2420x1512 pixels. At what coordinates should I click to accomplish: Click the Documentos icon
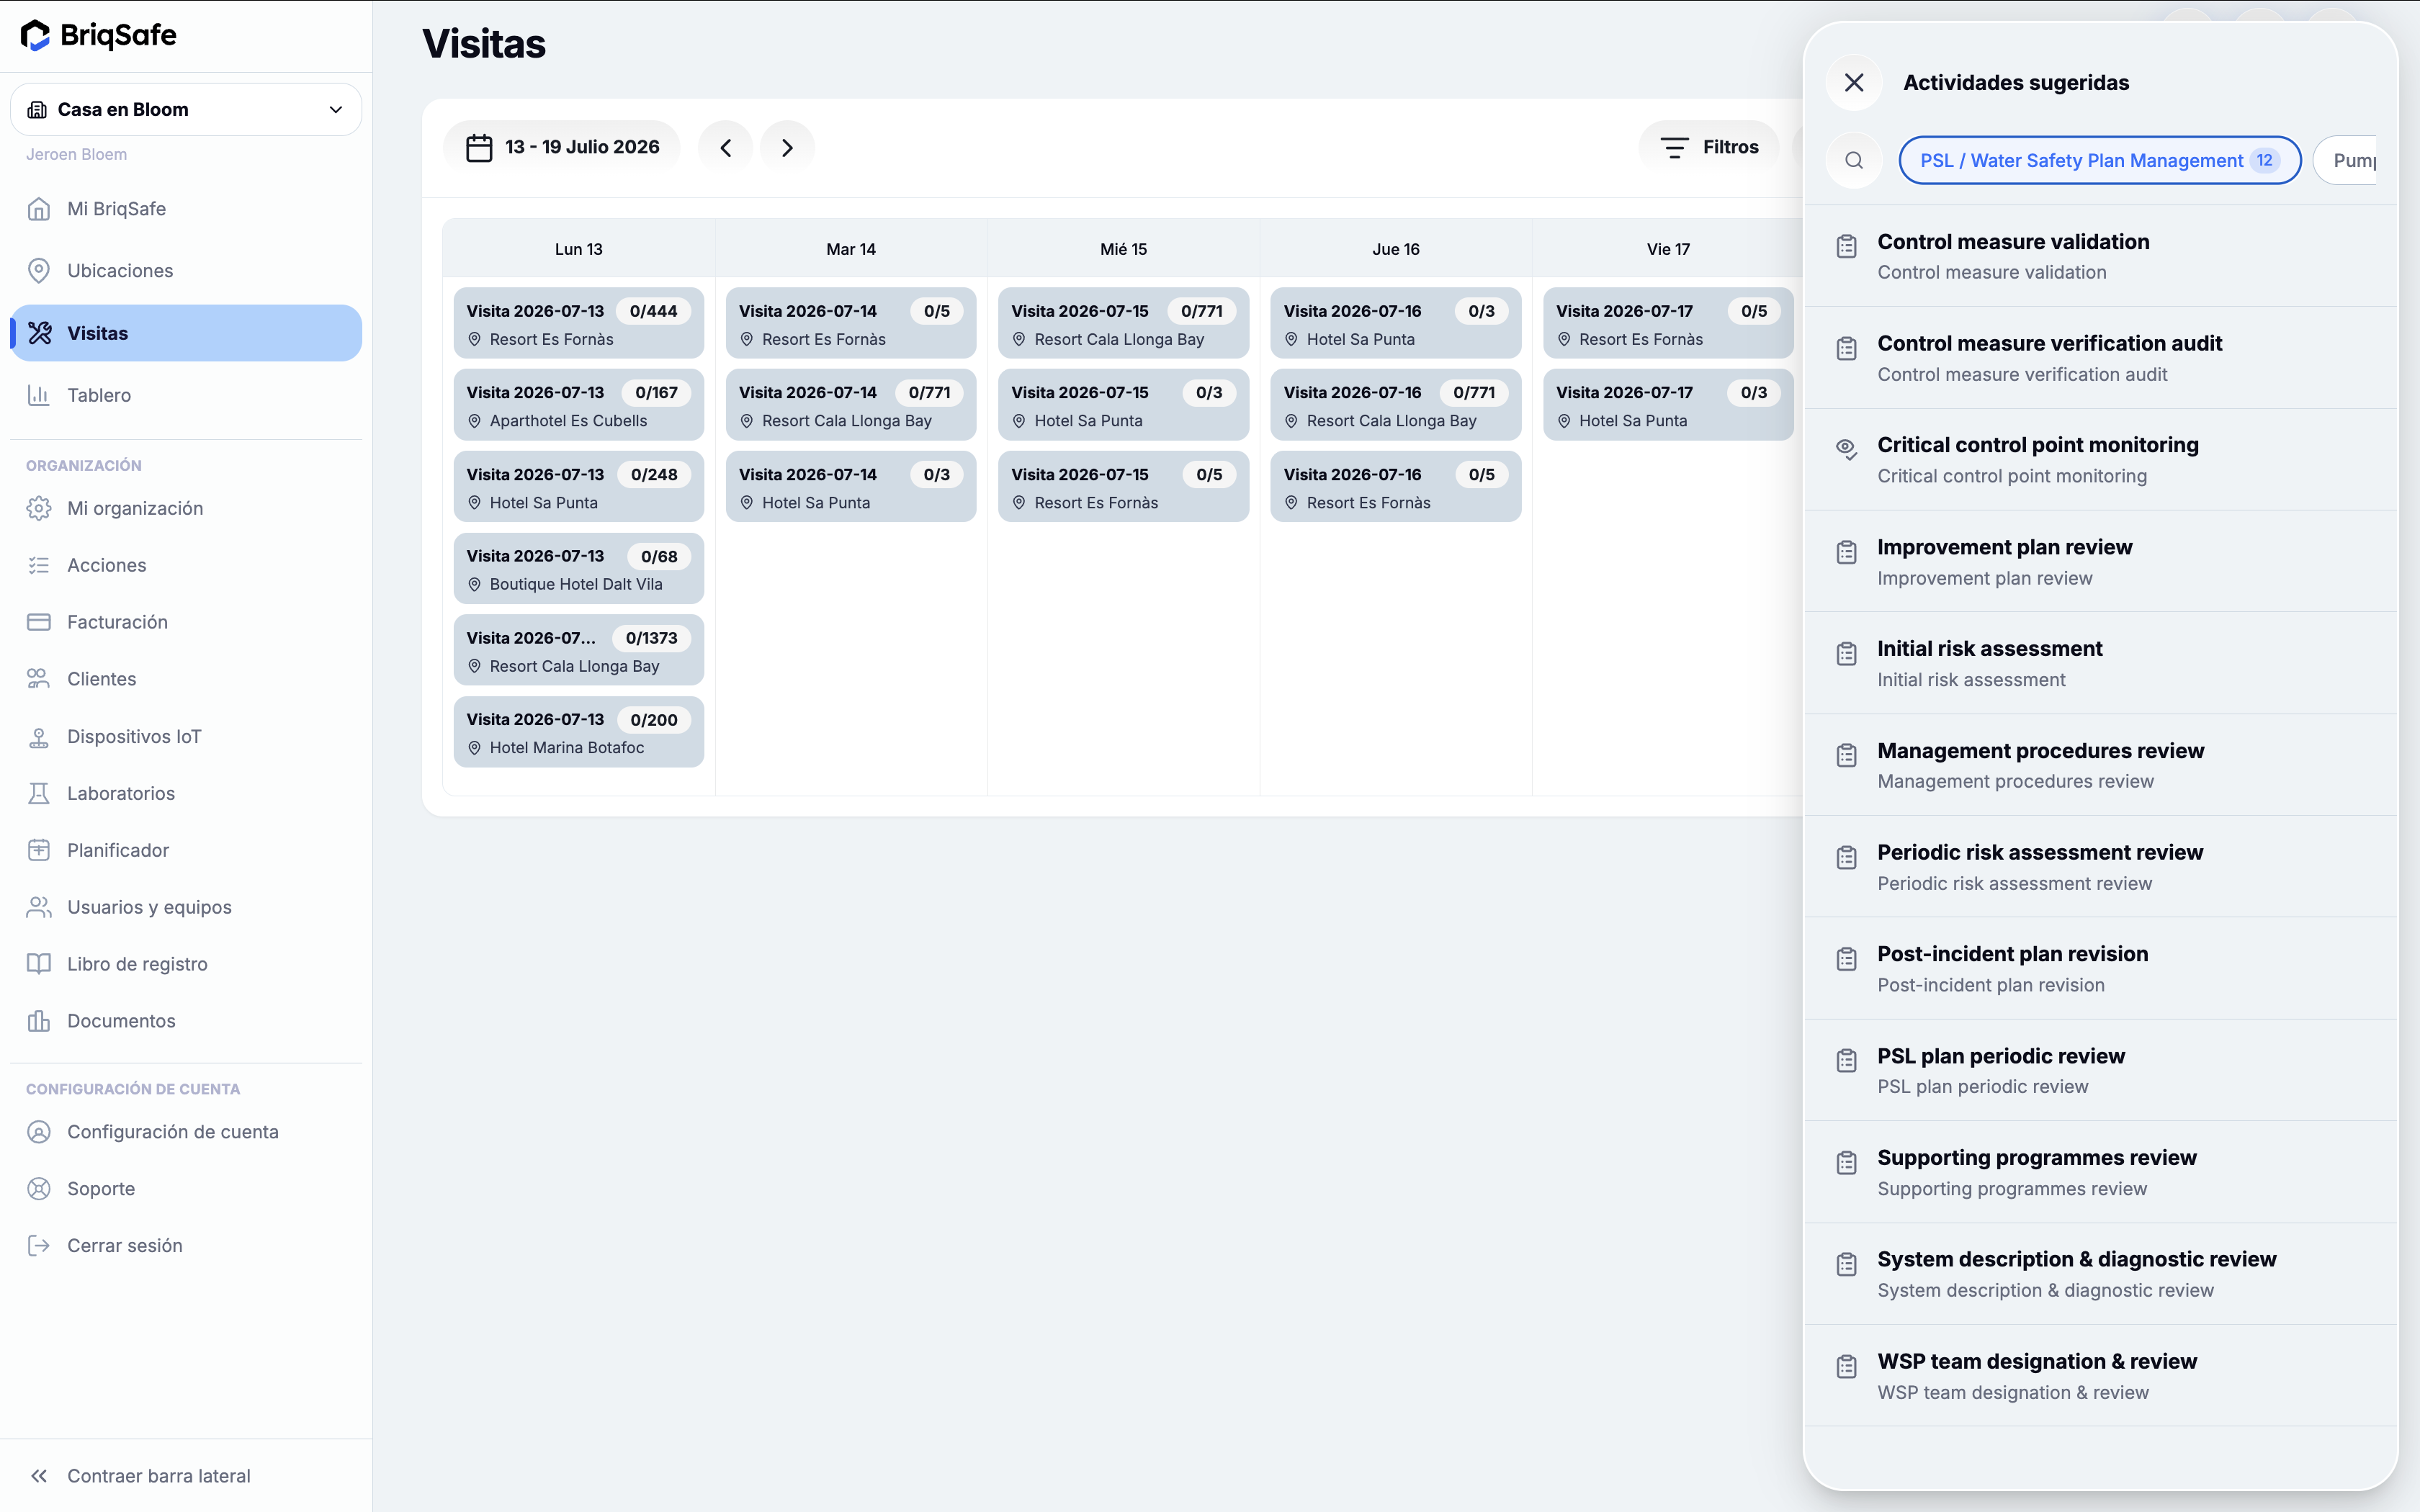point(39,1021)
